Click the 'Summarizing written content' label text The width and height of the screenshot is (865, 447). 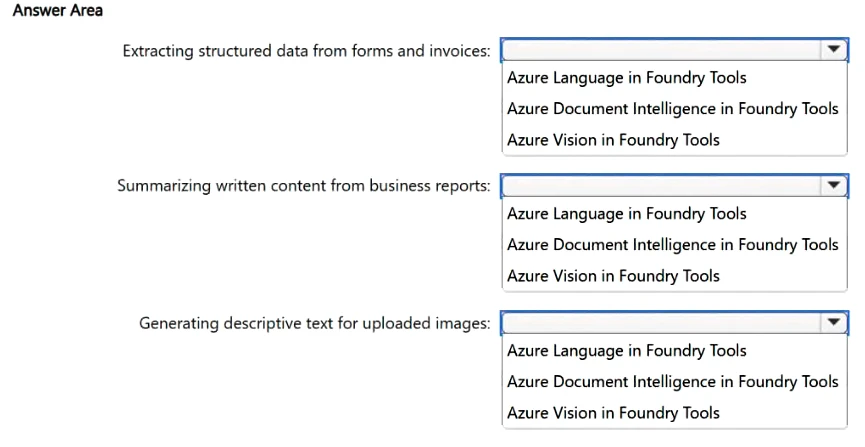[304, 186]
